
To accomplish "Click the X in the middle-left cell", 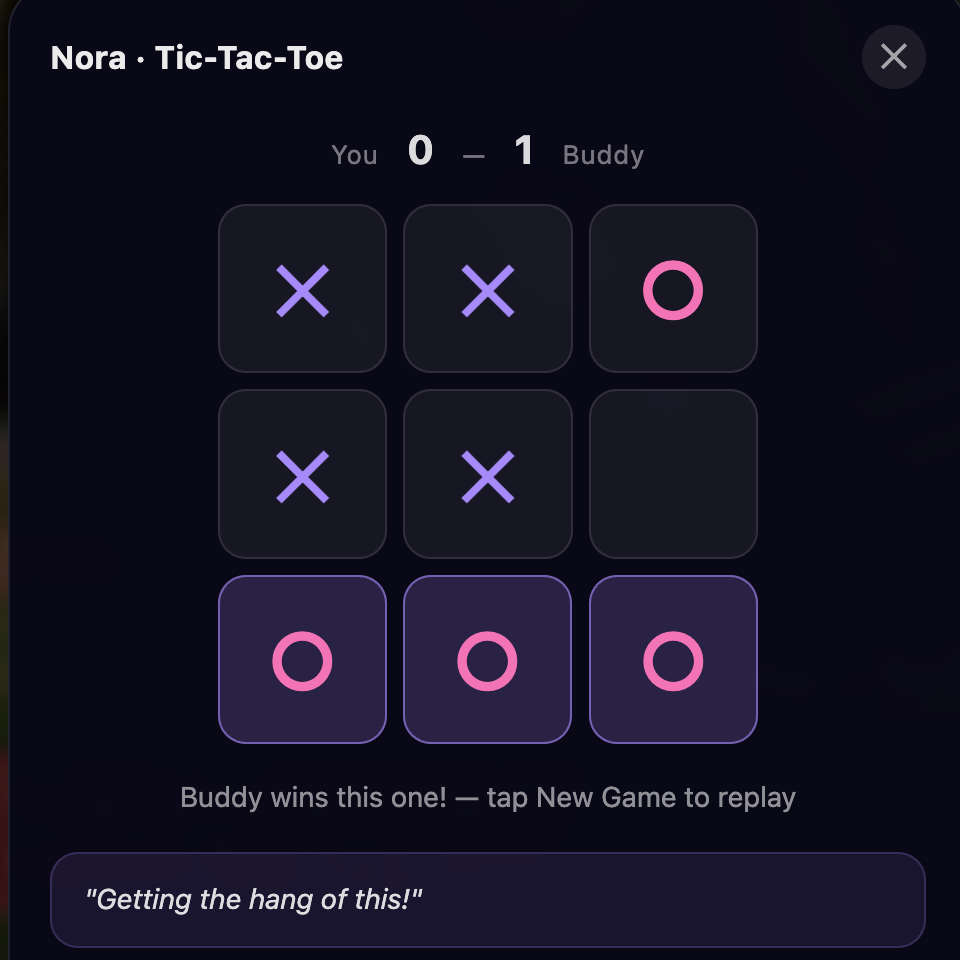I will [x=302, y=473].
